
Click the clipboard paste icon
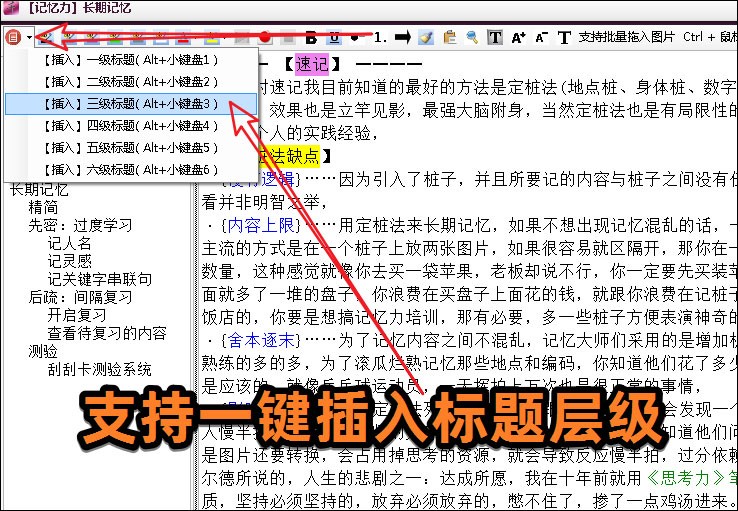click(x=449, y=37)
